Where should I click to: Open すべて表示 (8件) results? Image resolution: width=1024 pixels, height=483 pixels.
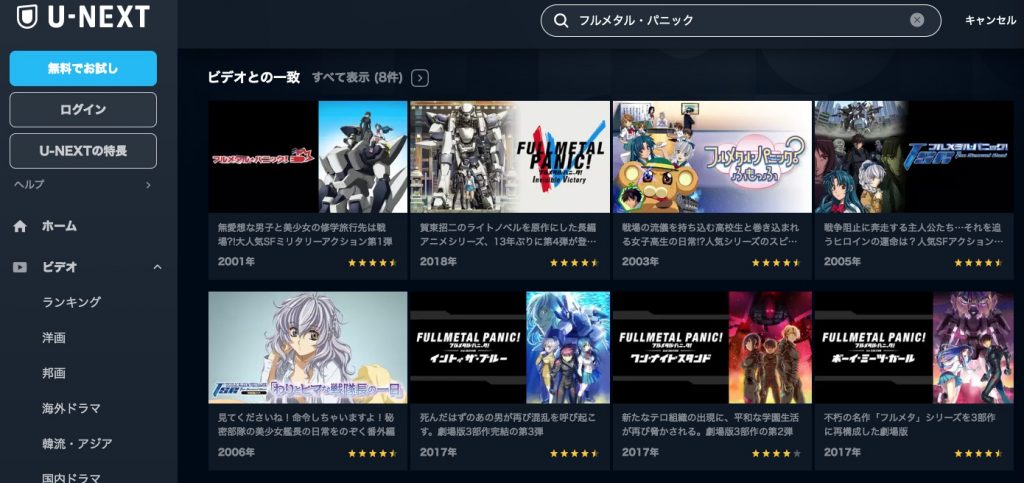click(357, 78)
